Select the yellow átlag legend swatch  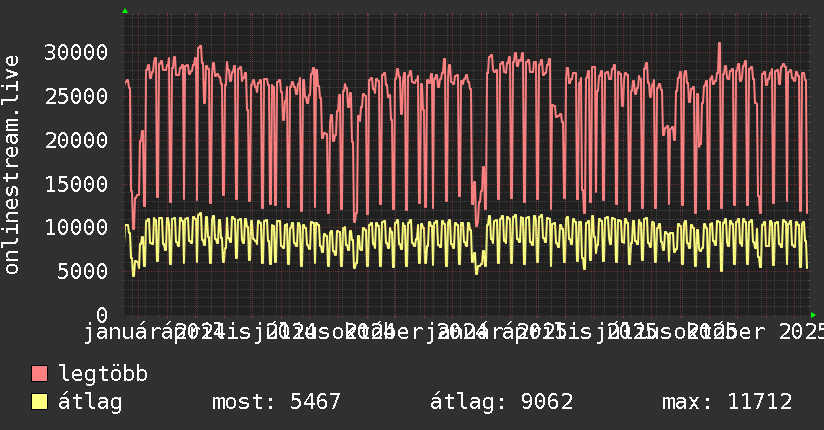(40, 402)
